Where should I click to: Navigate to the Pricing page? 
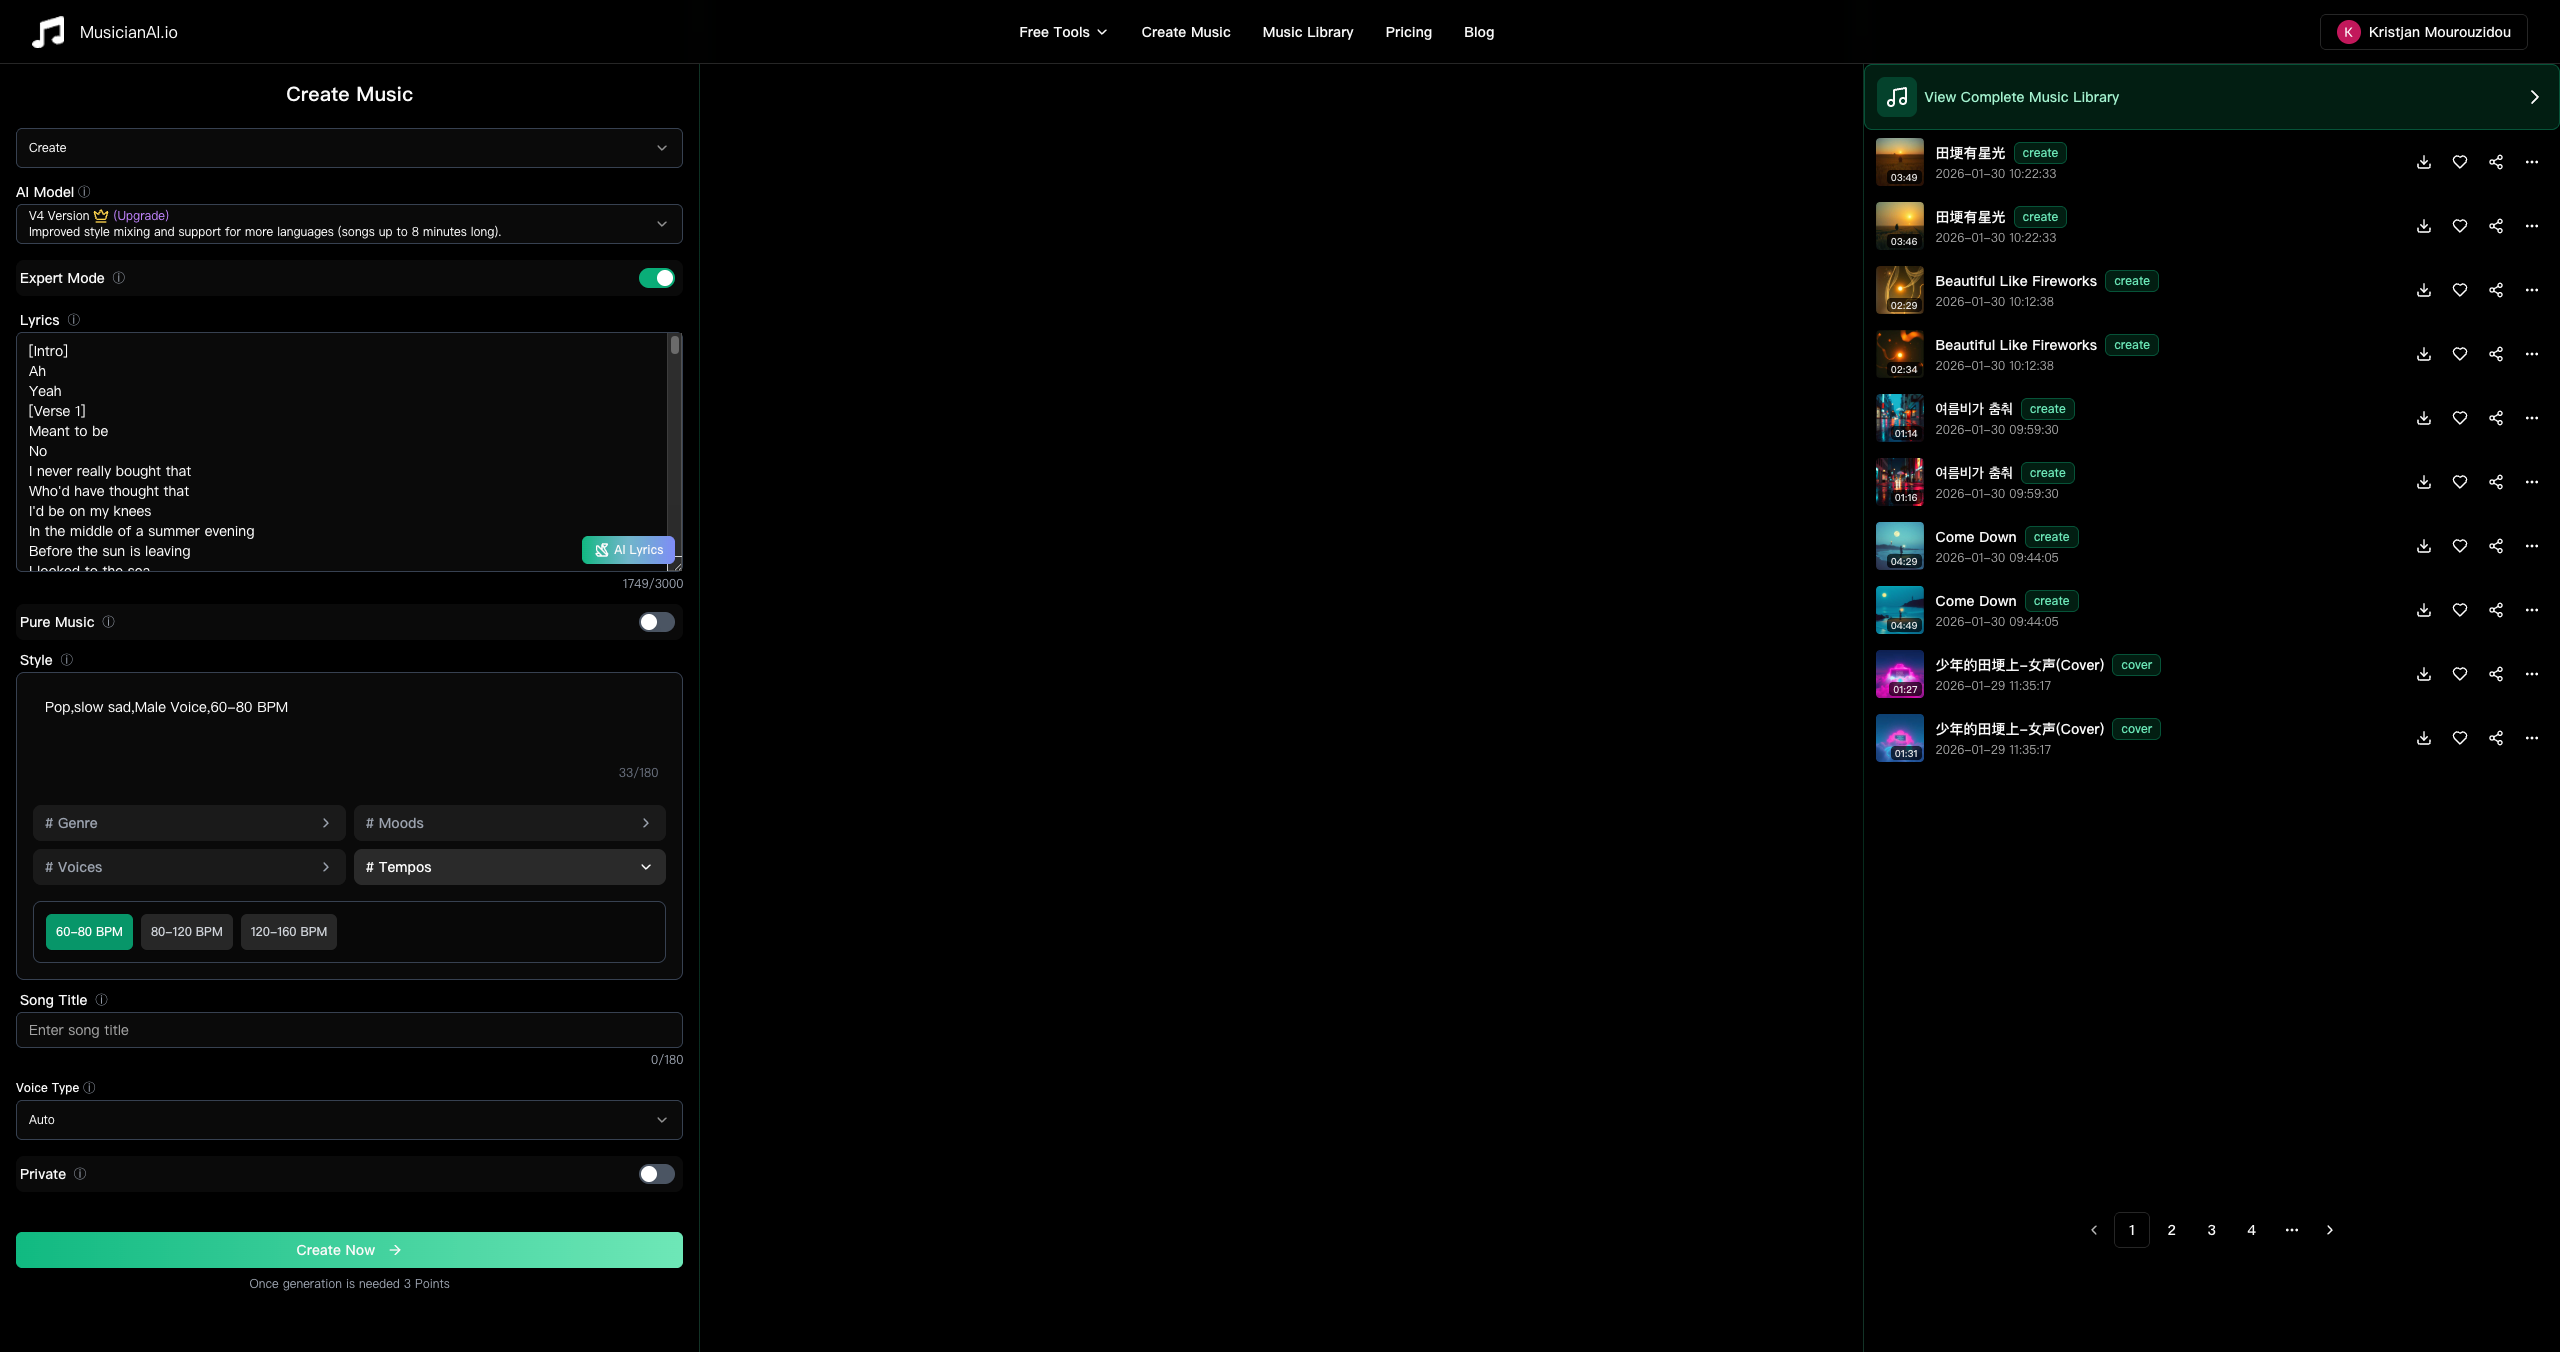click(x=1407, y=32)
